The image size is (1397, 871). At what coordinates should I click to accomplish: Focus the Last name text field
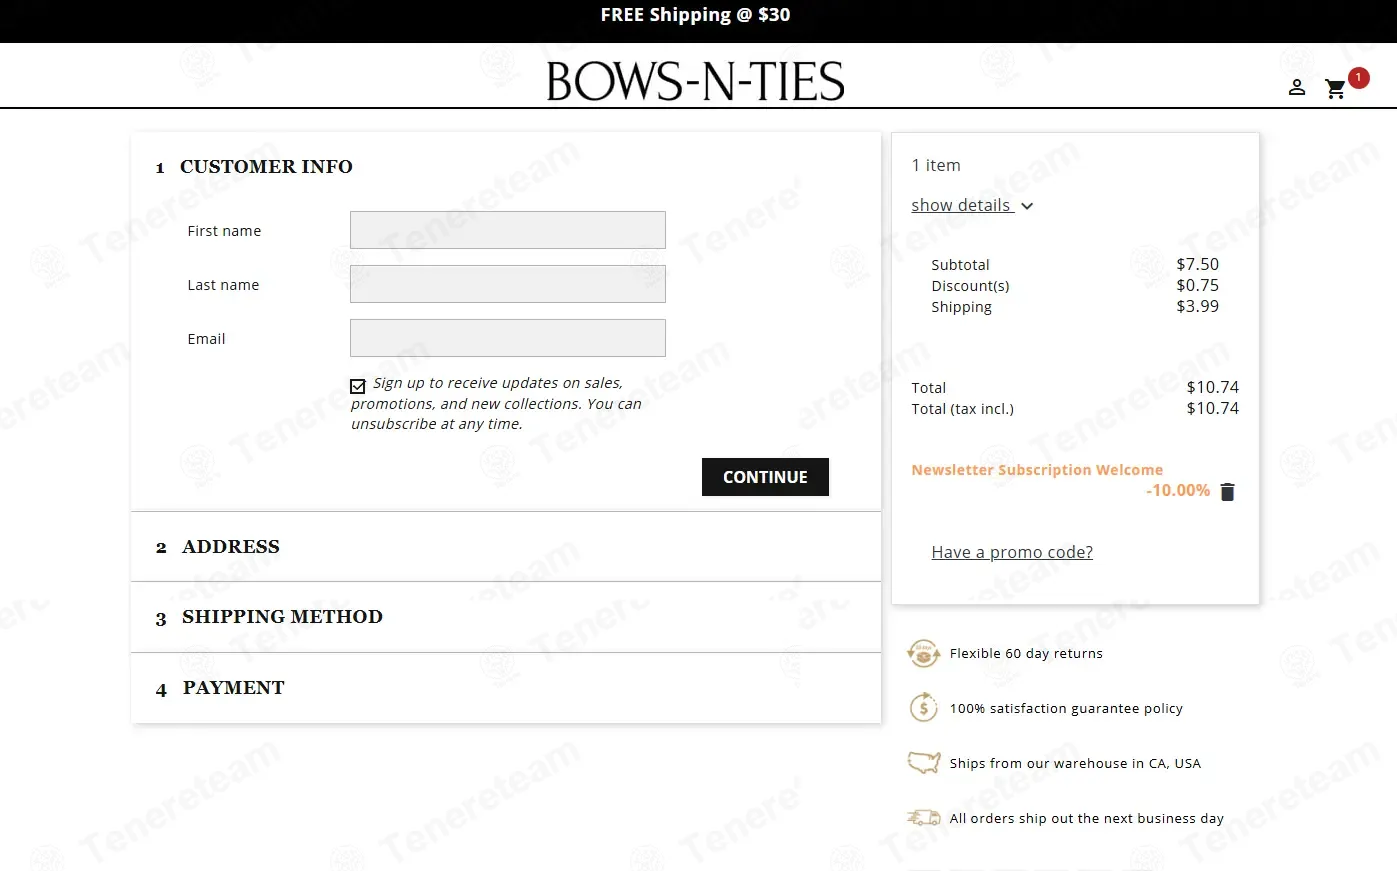click(507, 284)
